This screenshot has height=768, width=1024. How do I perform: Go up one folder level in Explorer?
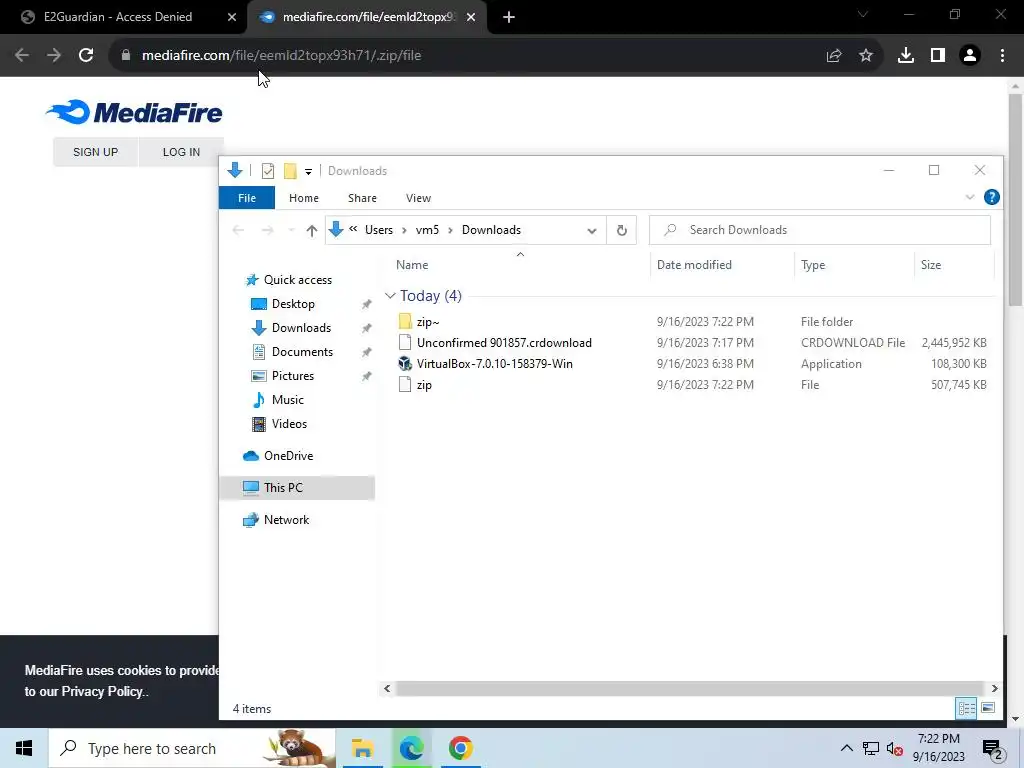tap(312, 230)
